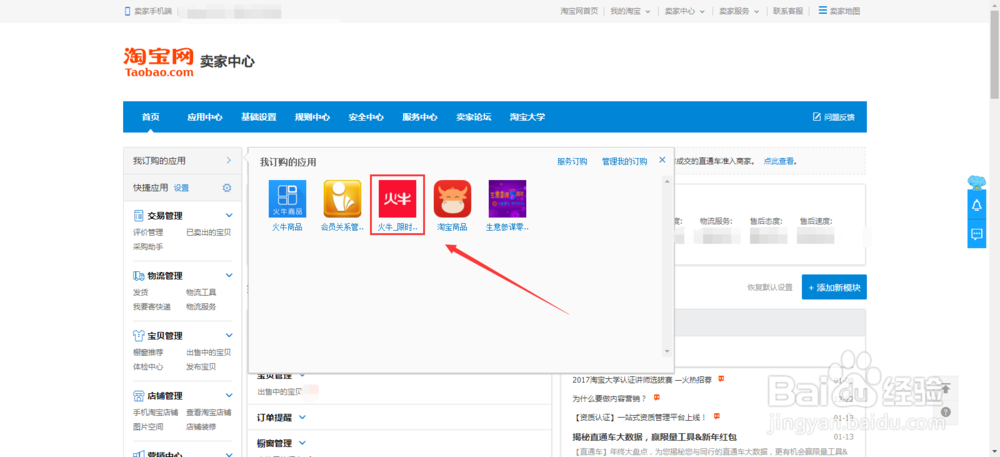This screenshot has height=457, width=1000.
Task: Click the popup vertical scrollbar
Action: pos(667,266)
